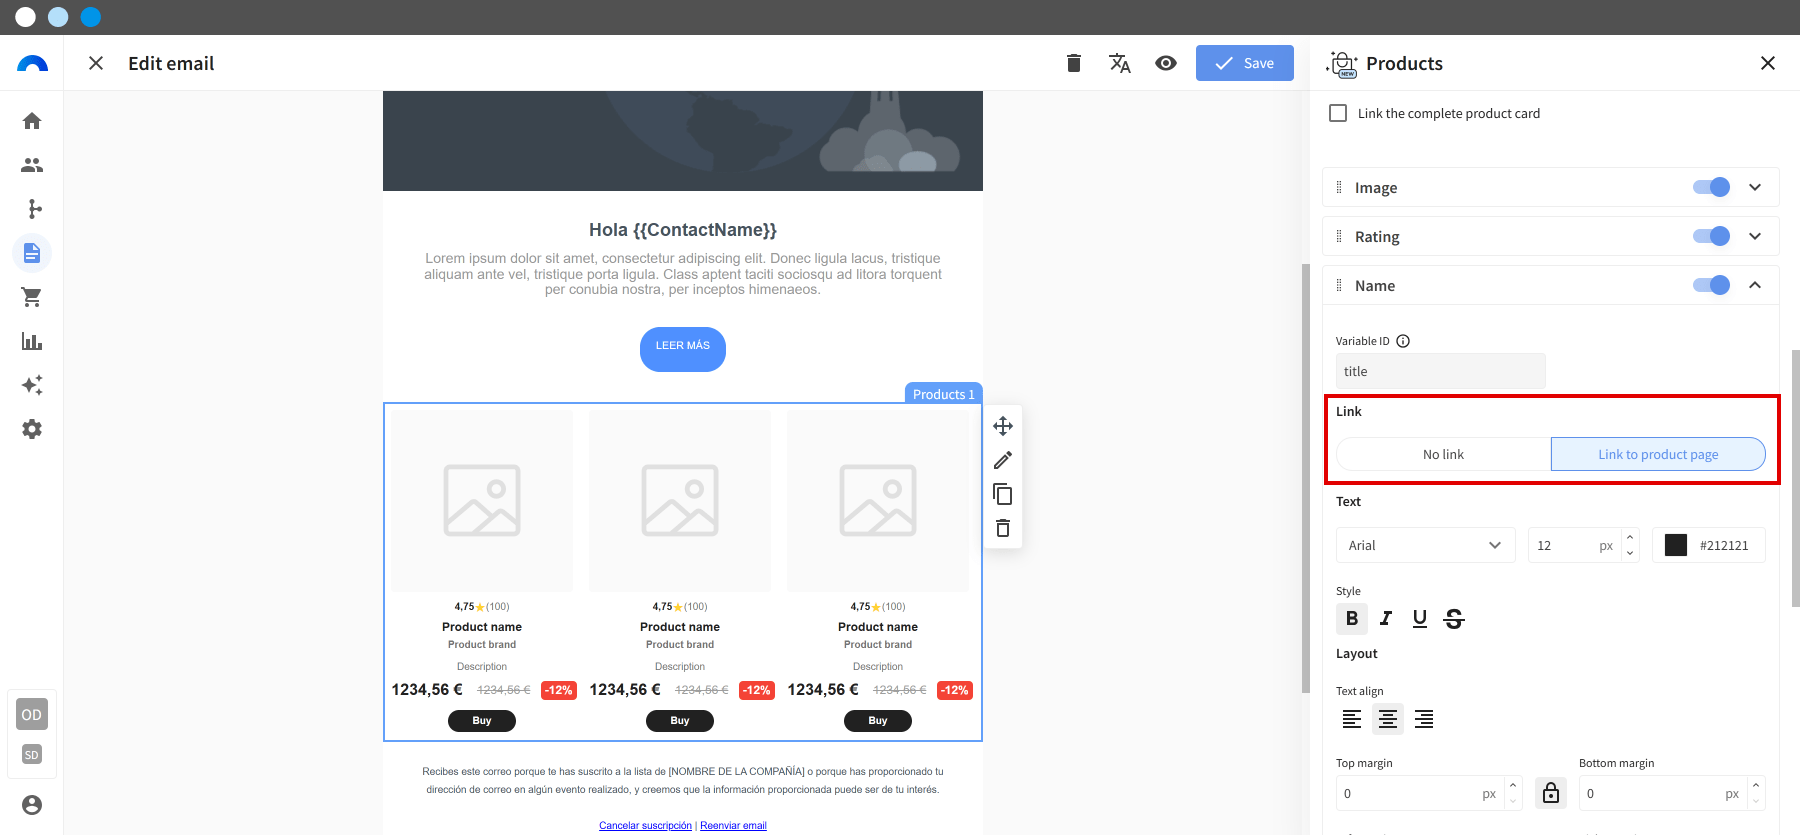
Task: Click the second product image placeholder
Action: (680, 500)
